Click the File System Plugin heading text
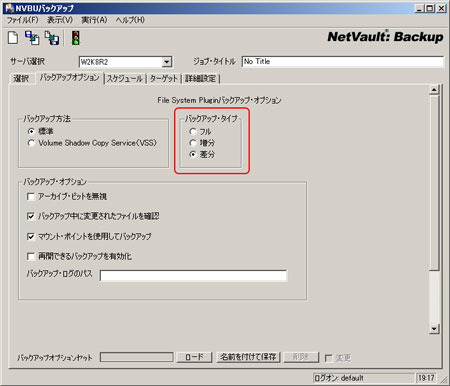Image resolution: width=450 pixels, height=386 pixels. tap(219, 100)
